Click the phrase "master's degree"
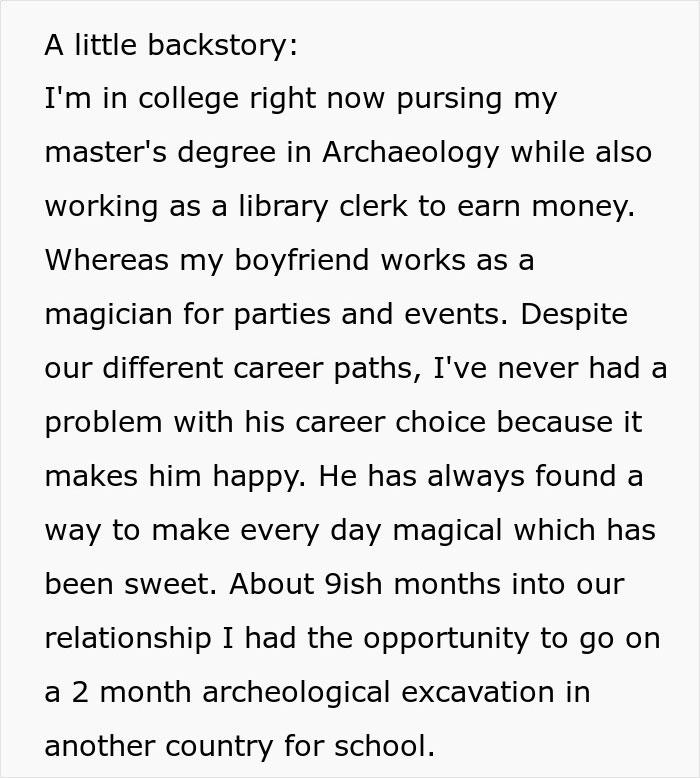This screenshot has width=700, height=778. (x=160, y=153)
